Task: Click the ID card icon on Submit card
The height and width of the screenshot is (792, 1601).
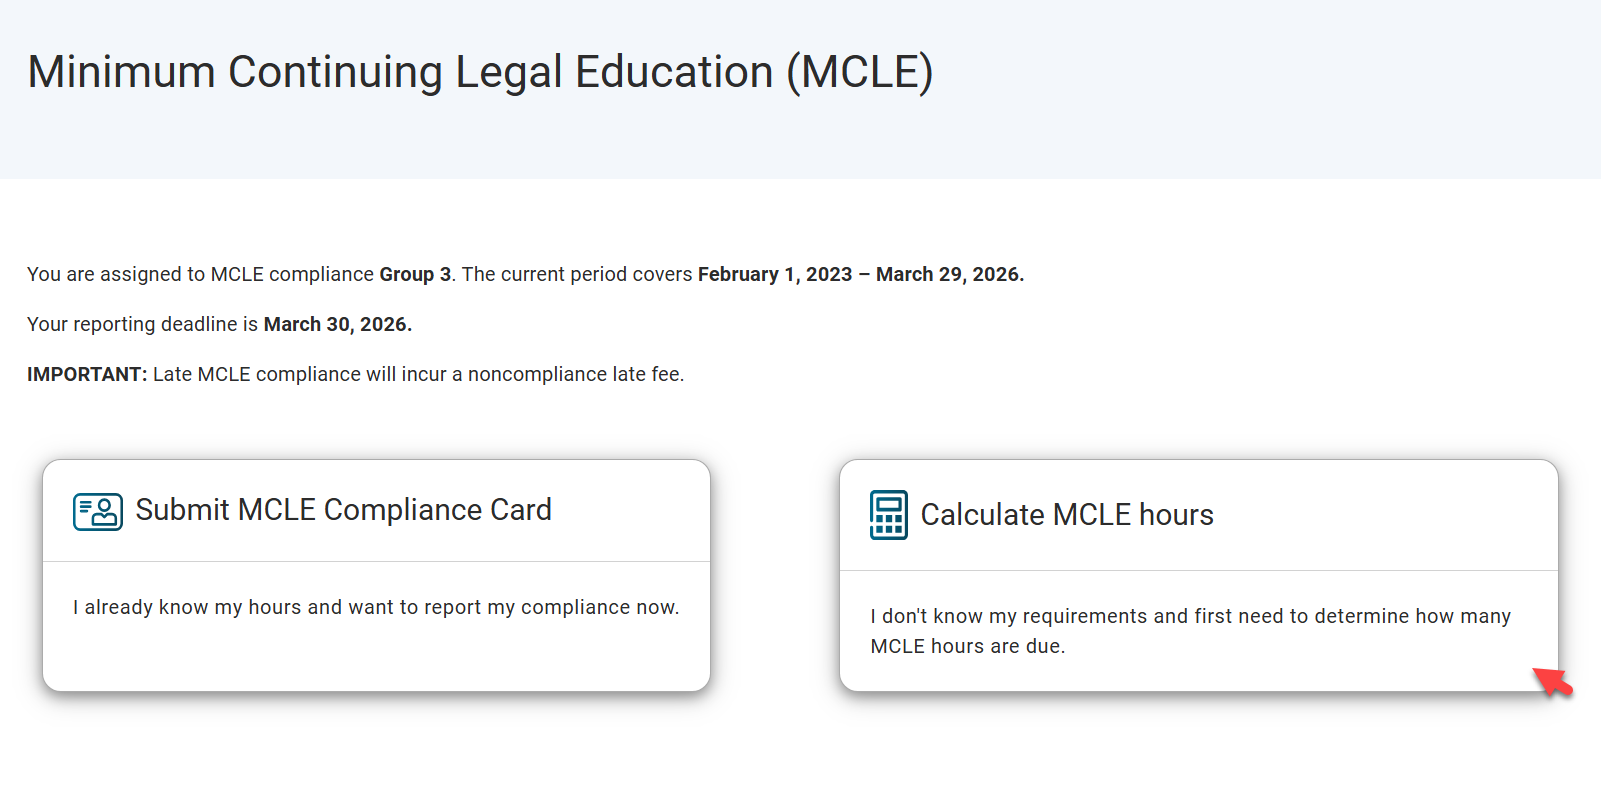Action: 97,511
